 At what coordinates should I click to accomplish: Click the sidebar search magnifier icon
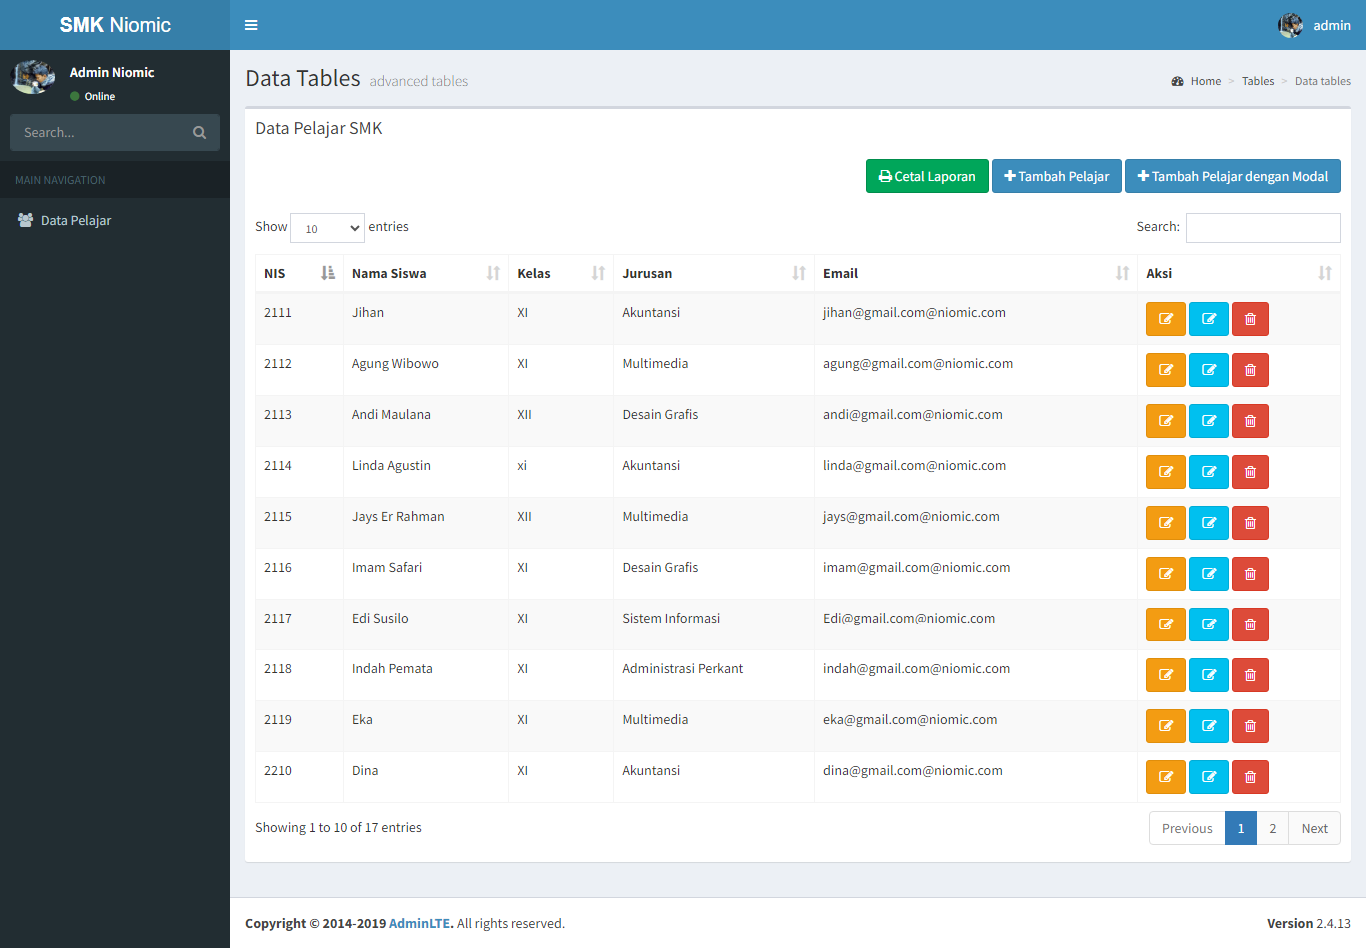[199, 132]
